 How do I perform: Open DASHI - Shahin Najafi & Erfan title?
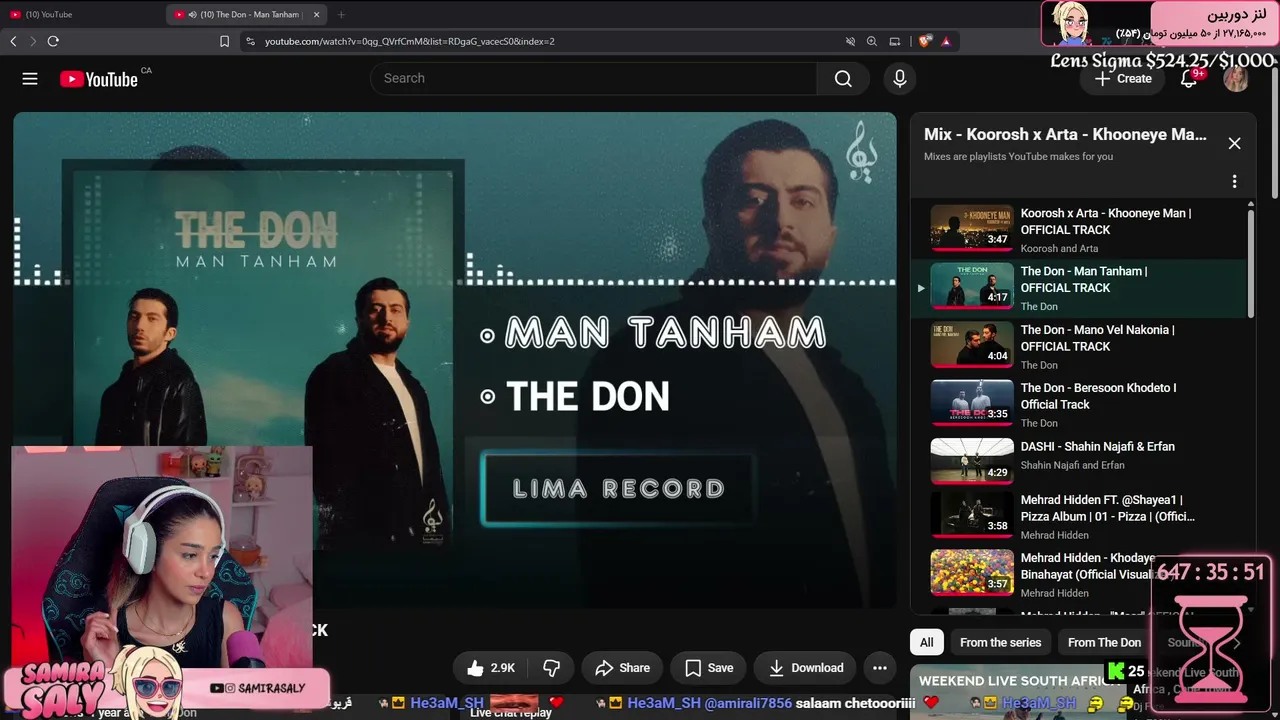[1098, 447]
